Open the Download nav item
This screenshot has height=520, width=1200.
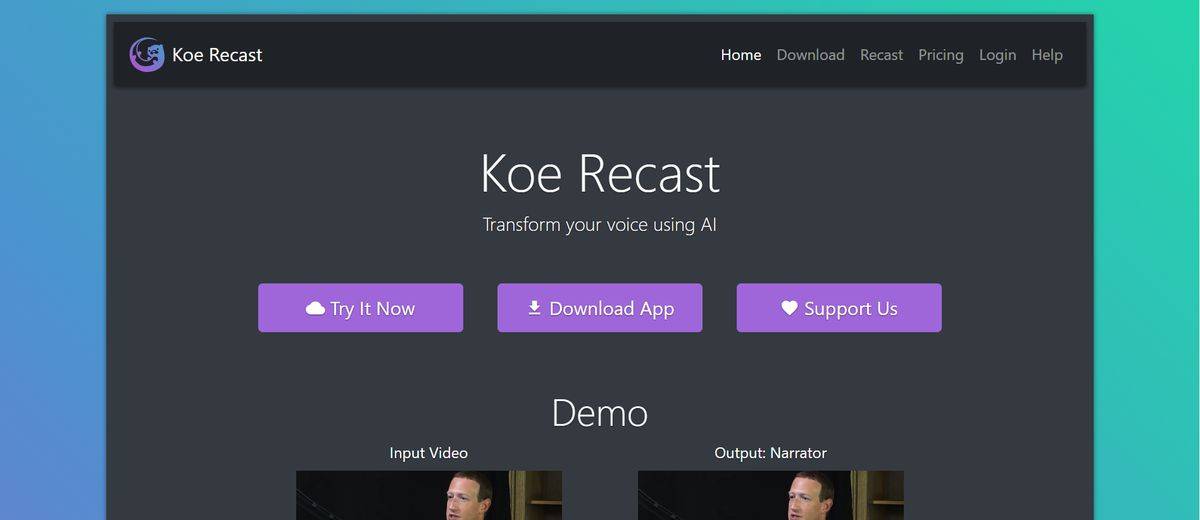[811, 55]
